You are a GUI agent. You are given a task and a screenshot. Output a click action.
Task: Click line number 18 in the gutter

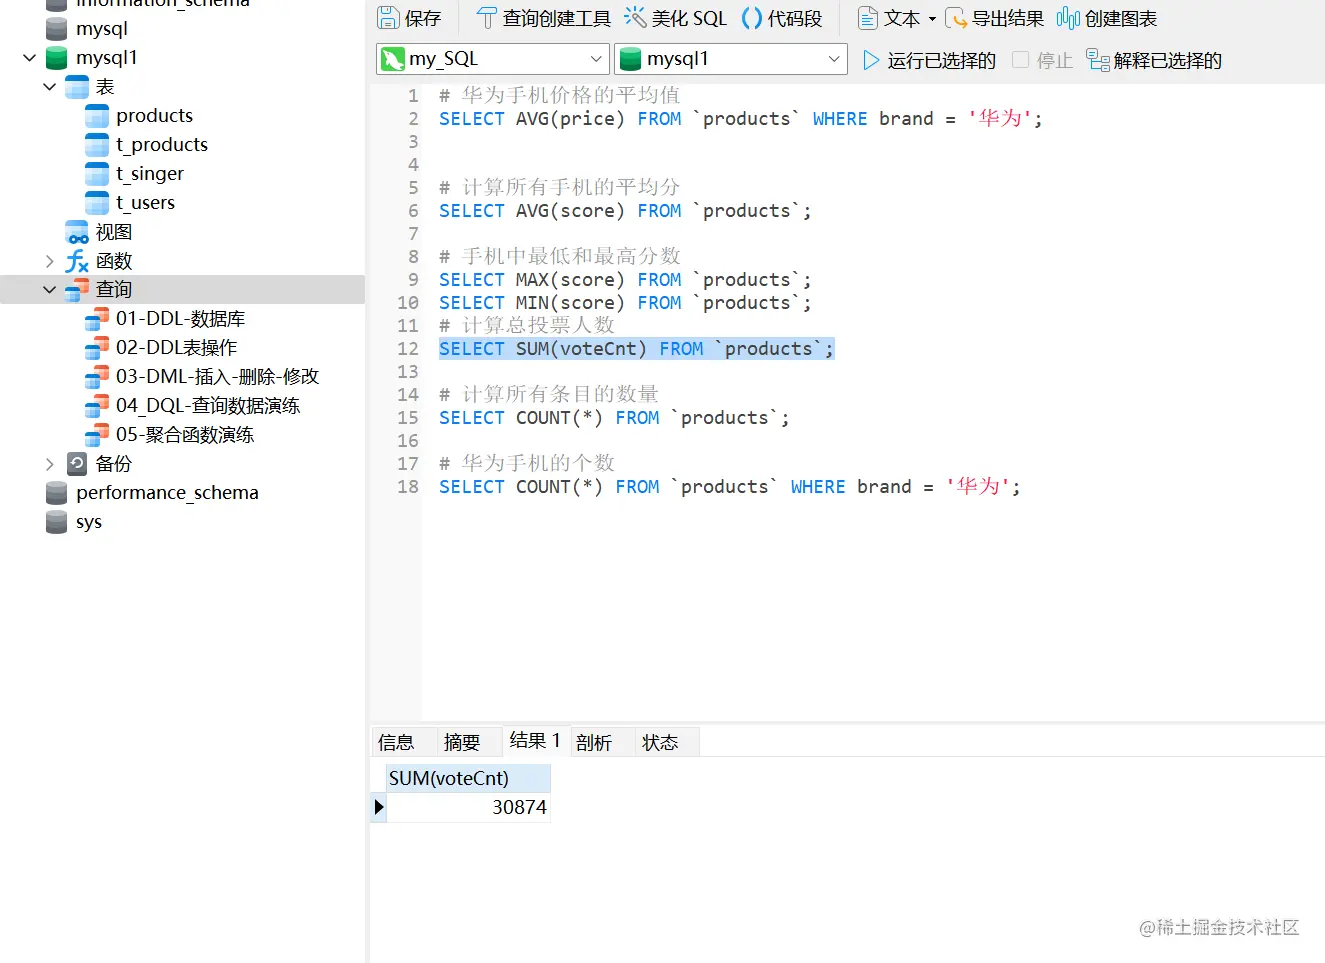pos(408,487)
